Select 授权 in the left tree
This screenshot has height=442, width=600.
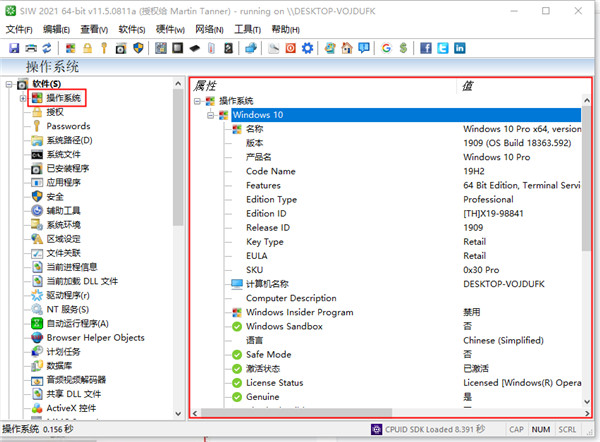click(x=55, y=112)
